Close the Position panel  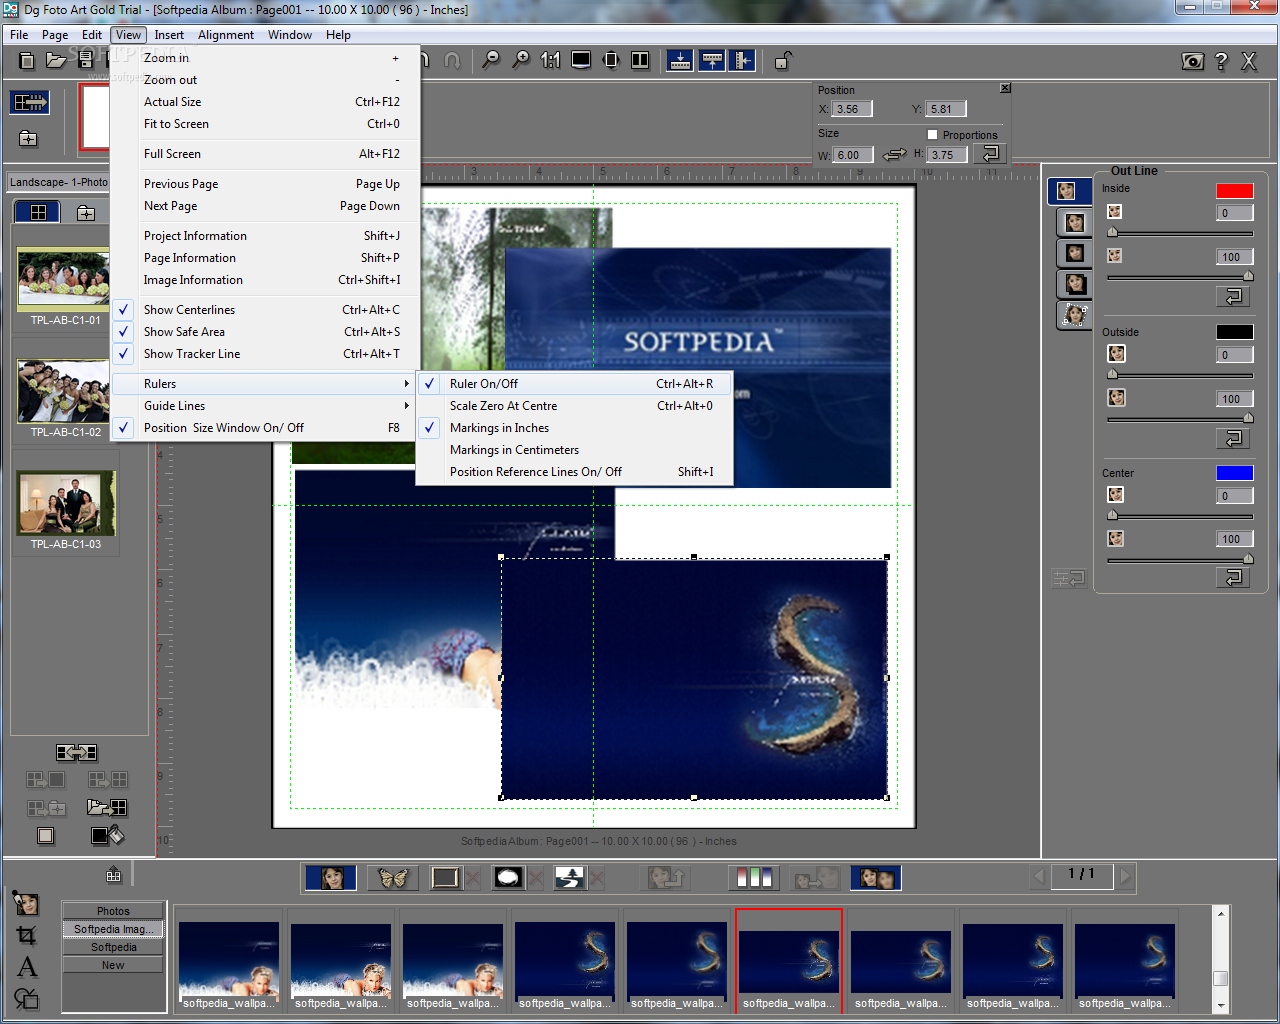(1005, 88)
